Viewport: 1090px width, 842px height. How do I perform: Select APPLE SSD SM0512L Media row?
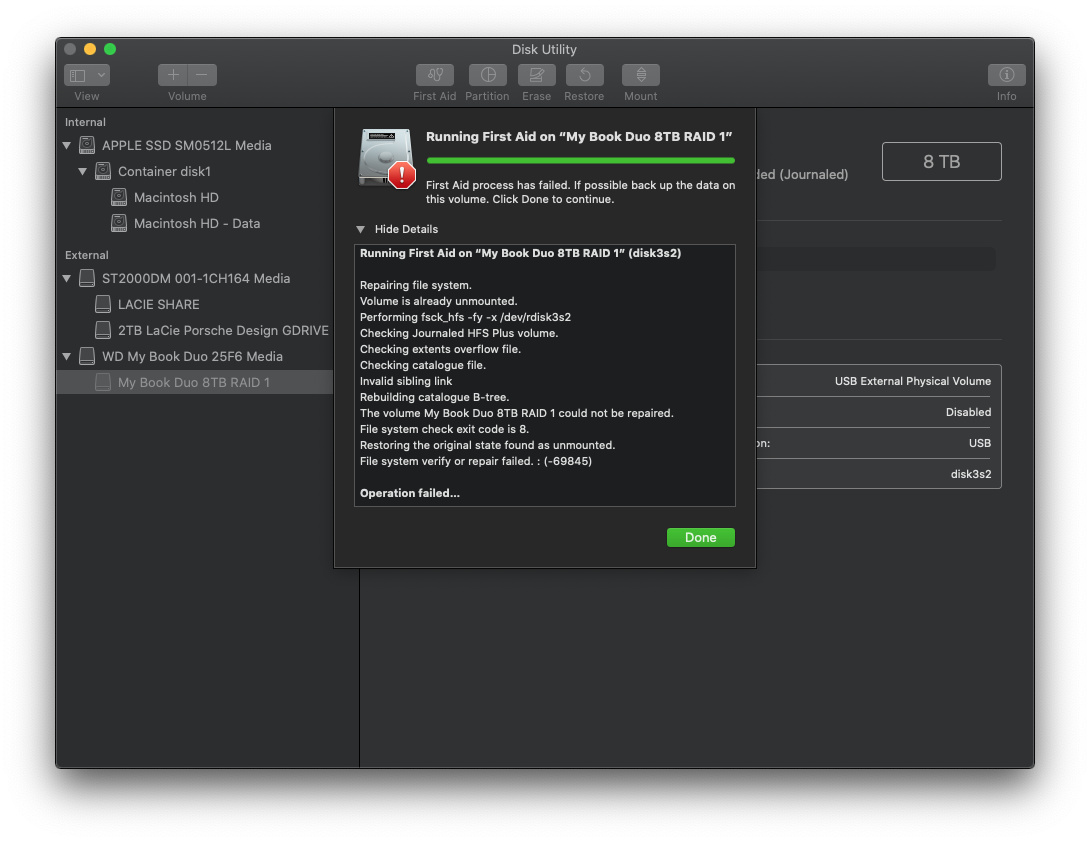pyautogui.click(x=195, y=145)
